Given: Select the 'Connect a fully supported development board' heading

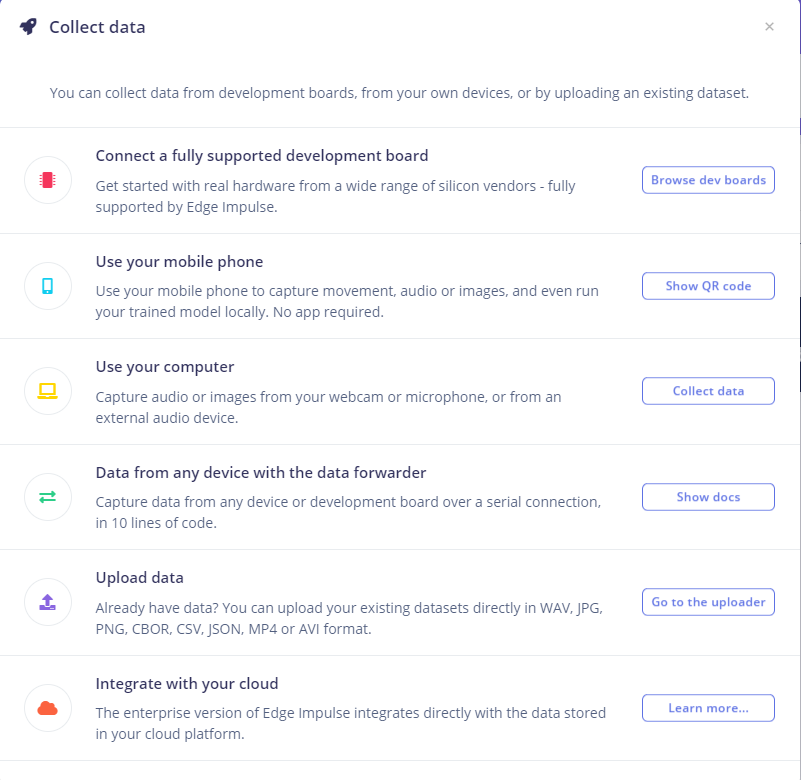Looking at the screenshot, I should coord(262,156).
